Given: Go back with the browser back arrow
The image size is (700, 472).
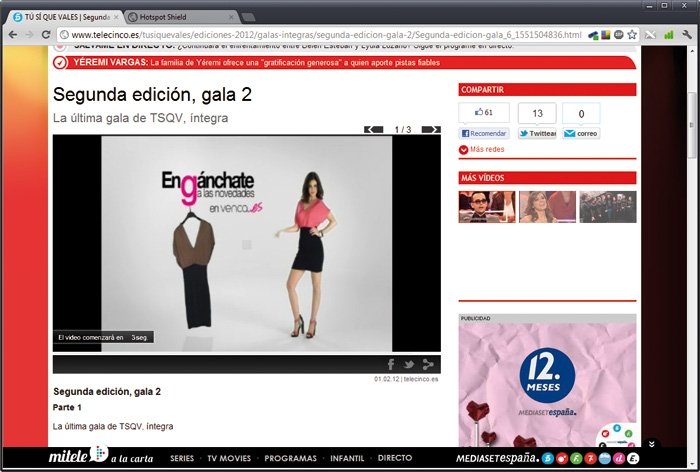Looking at the screenshot, I should [x=13, y=34].
